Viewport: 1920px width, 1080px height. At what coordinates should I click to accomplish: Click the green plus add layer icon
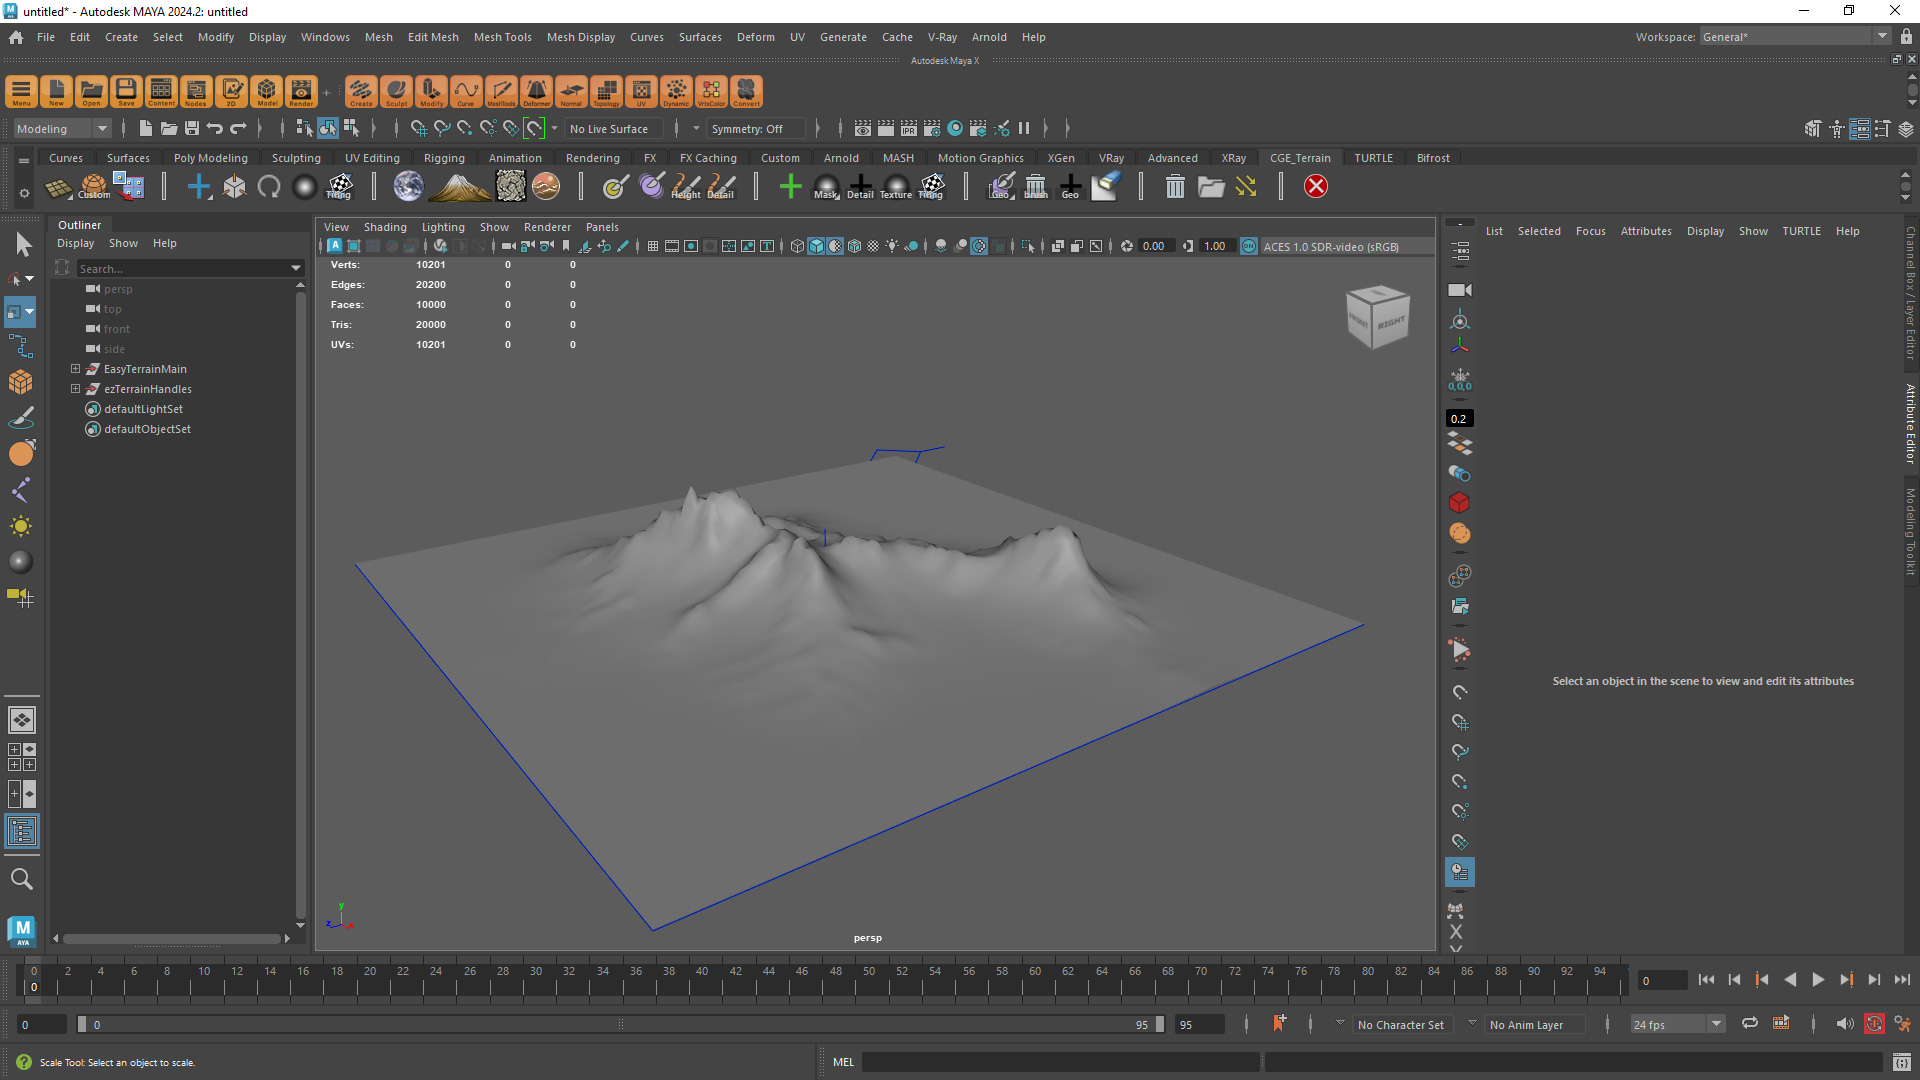coord(790,187)
